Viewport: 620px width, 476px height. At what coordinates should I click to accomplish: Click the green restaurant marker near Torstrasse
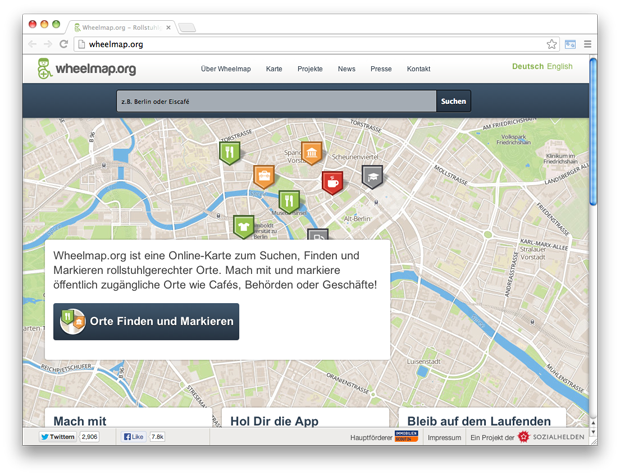(230, 153)
